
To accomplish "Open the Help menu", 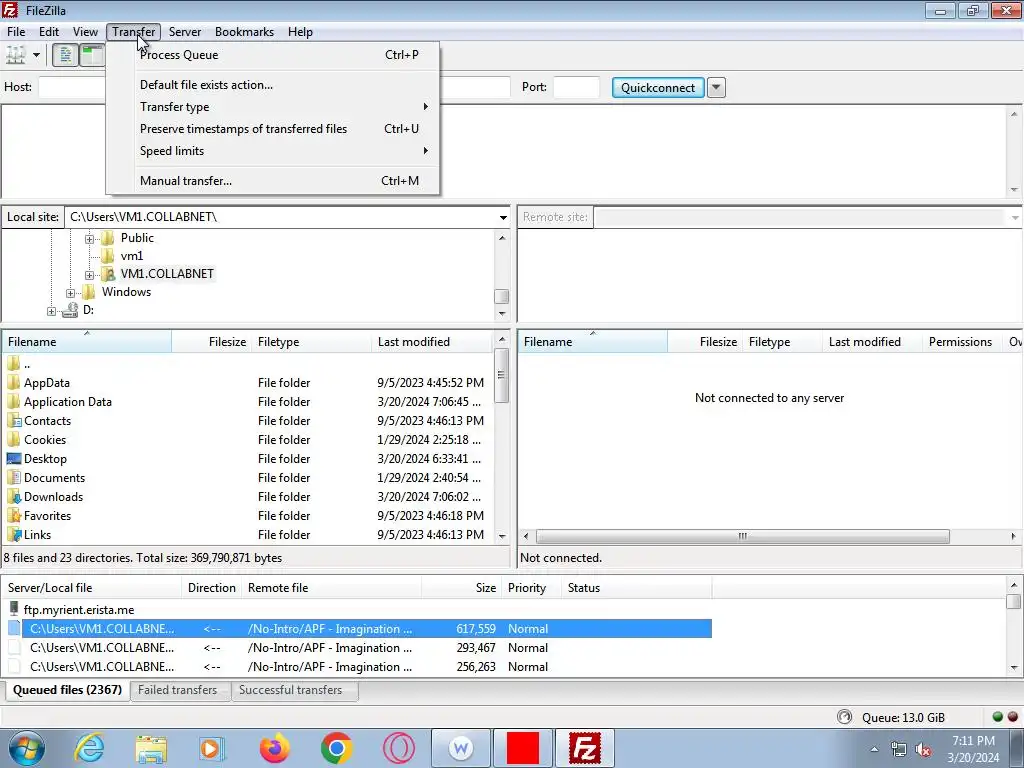I will pyautogui.click(x=300, y=32).
